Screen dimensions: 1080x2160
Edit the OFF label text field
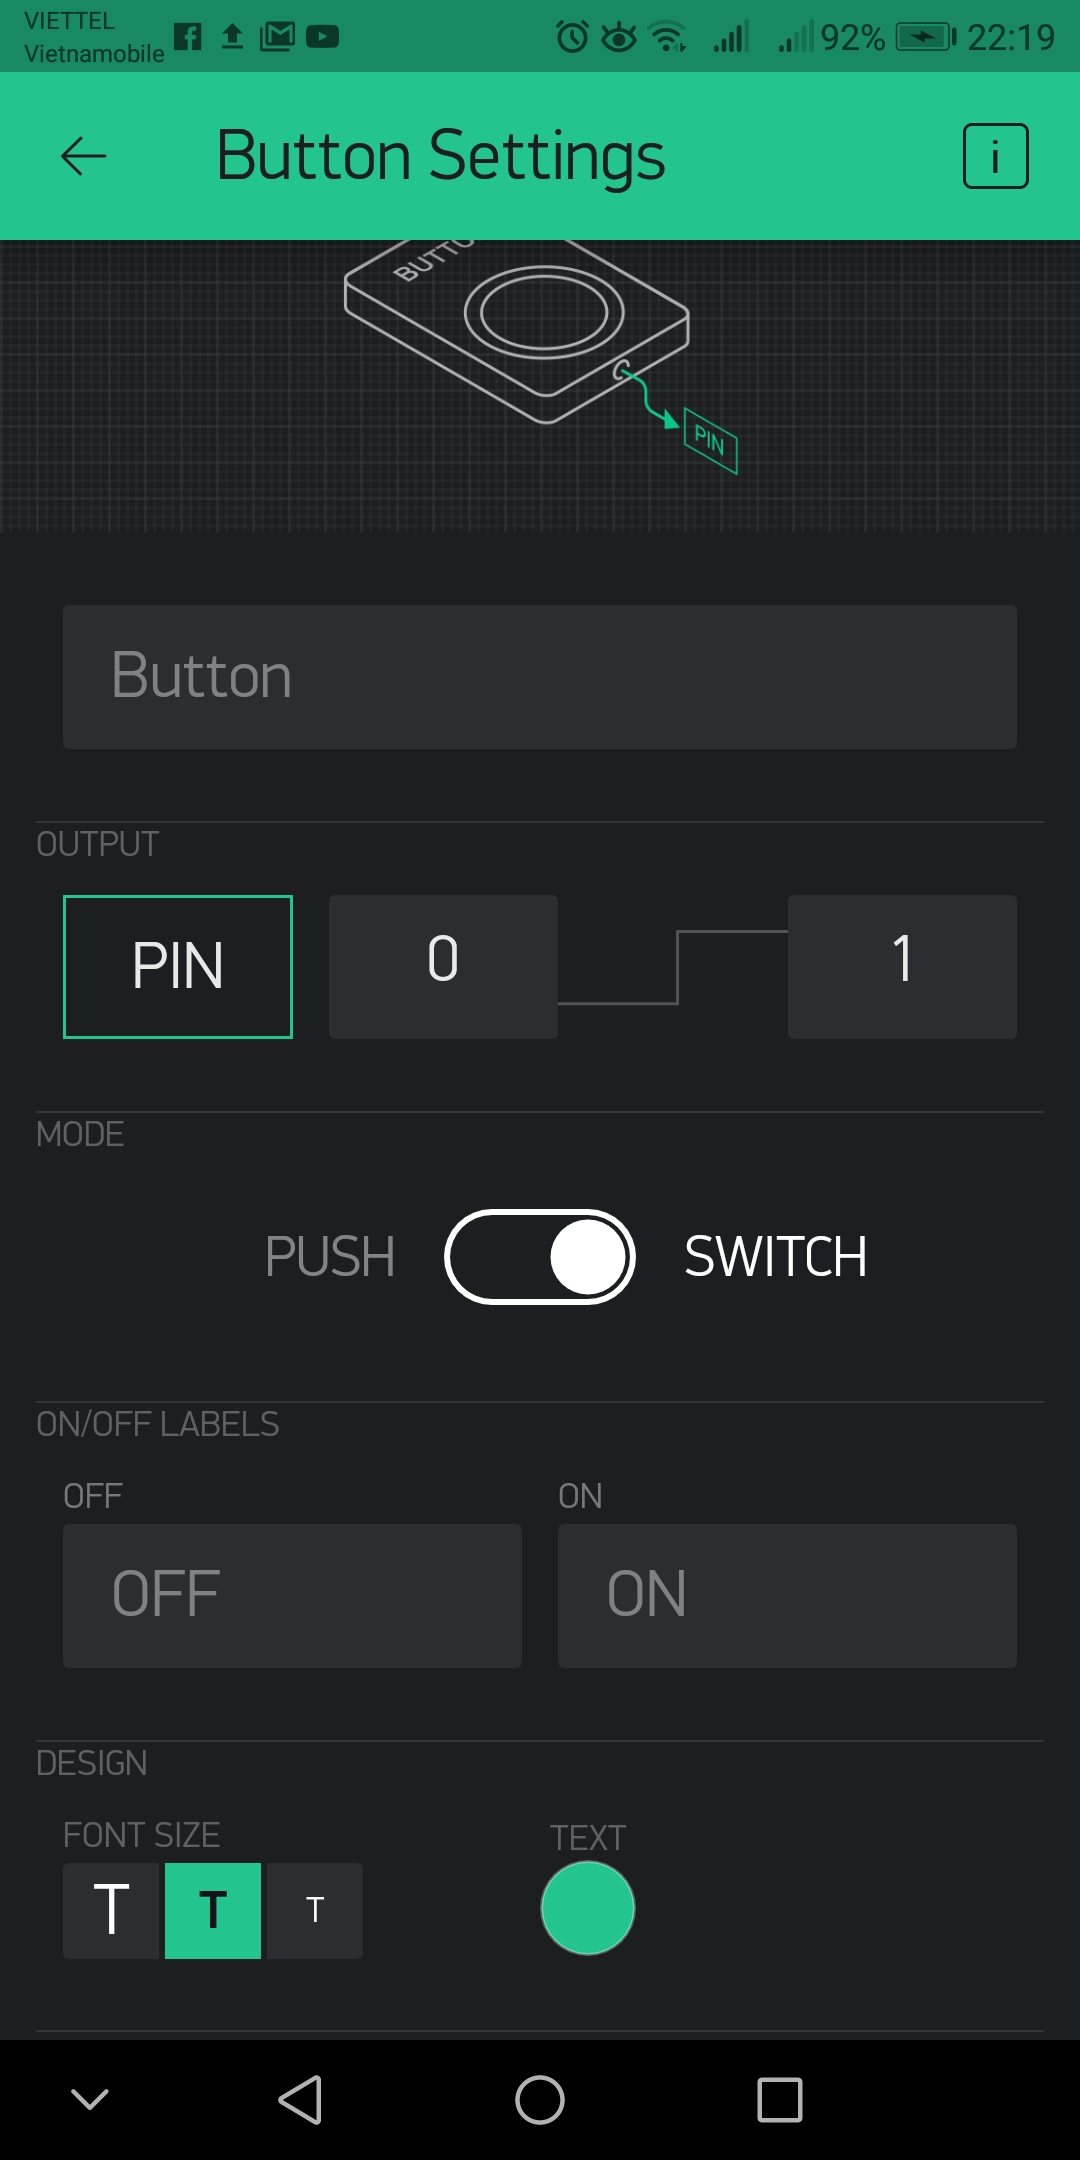pyautogui.click(x=292, y=1596)
